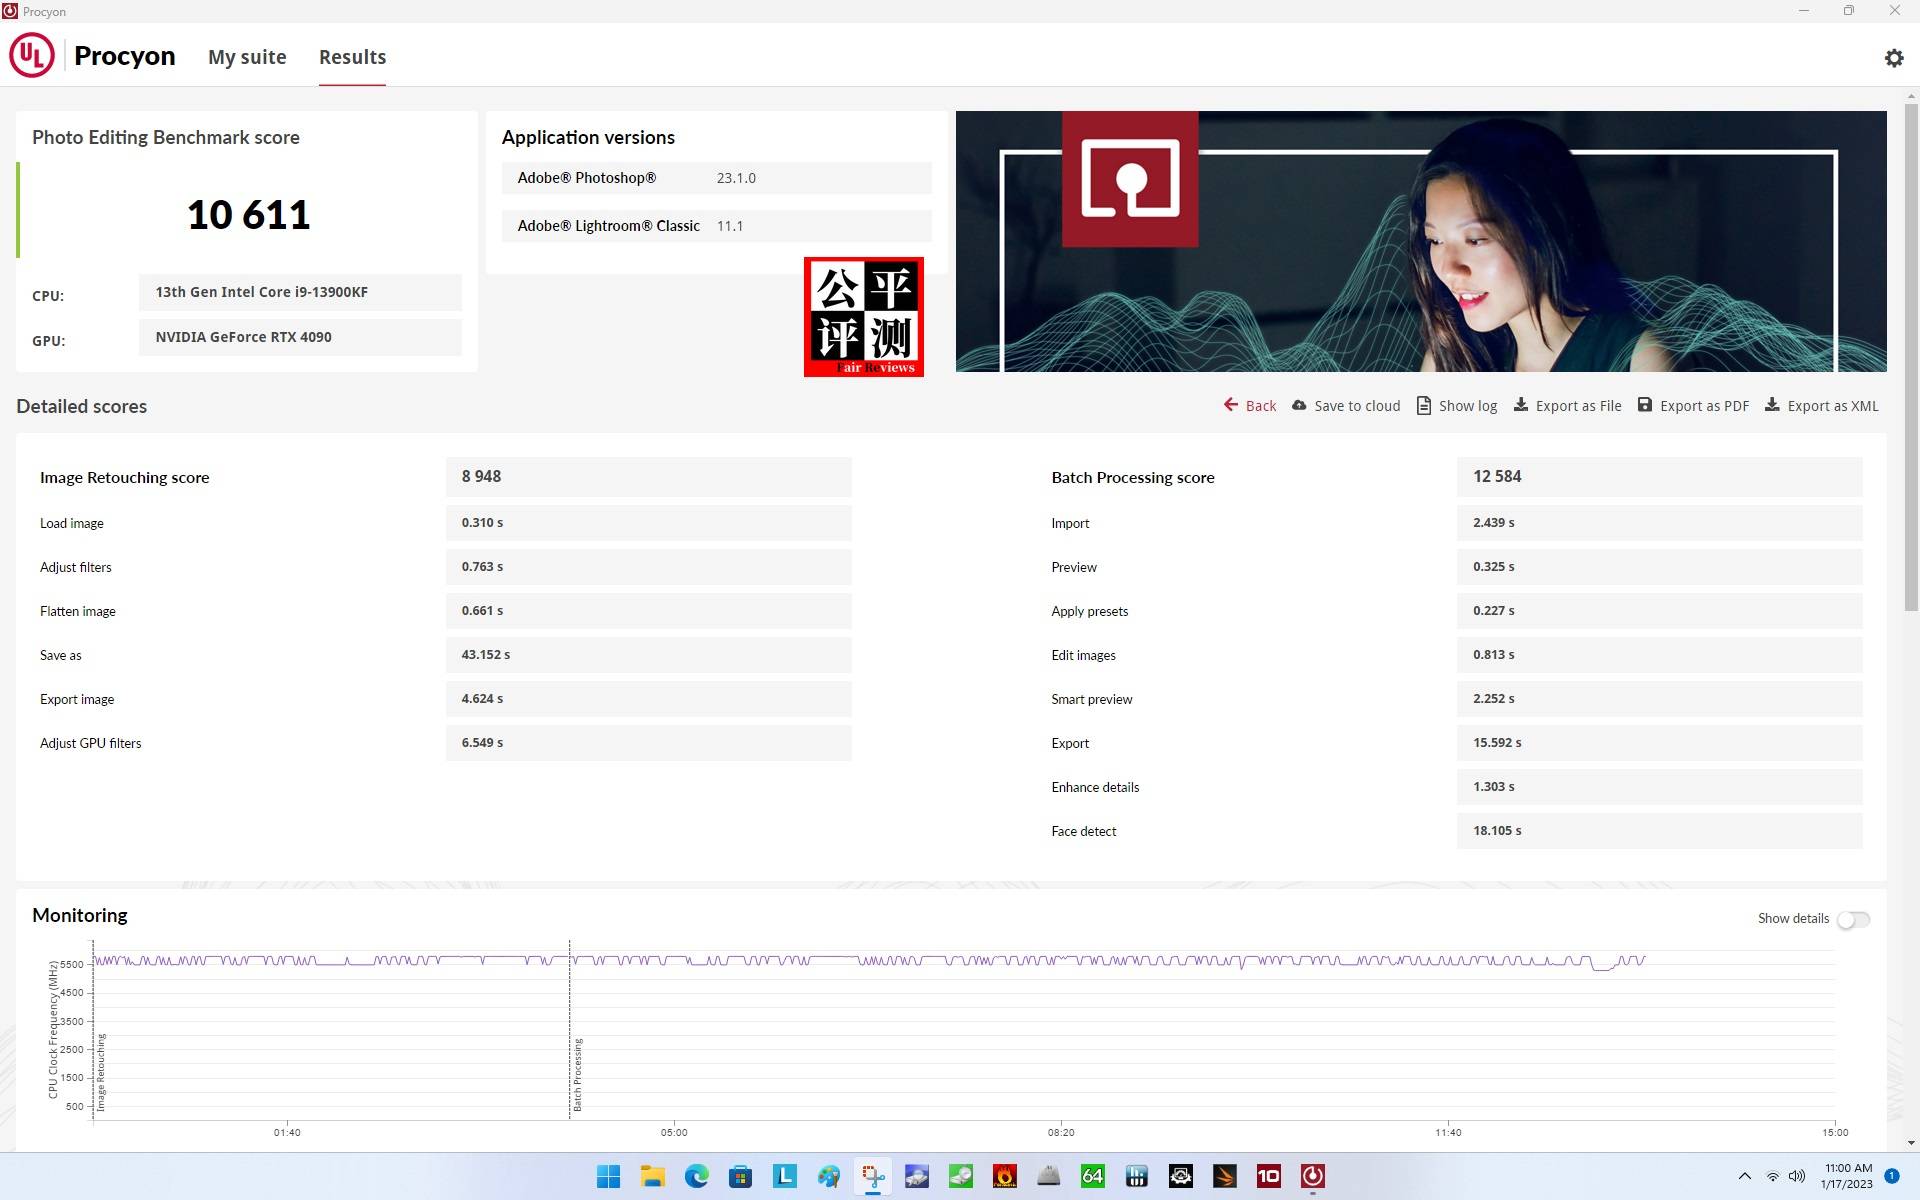
Task: Click the Show log document icon
Action: (1423, 405)
